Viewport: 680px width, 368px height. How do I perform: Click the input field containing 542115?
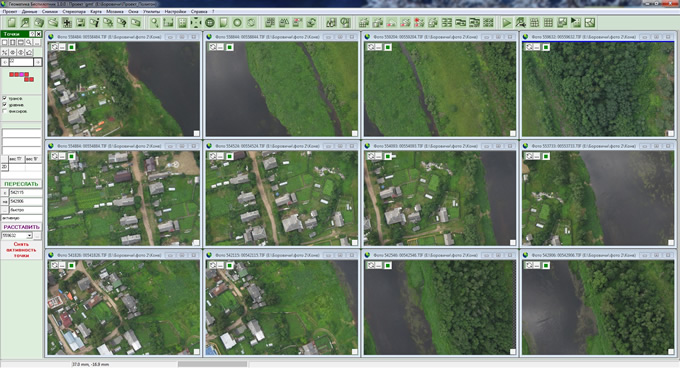[26, 192]
